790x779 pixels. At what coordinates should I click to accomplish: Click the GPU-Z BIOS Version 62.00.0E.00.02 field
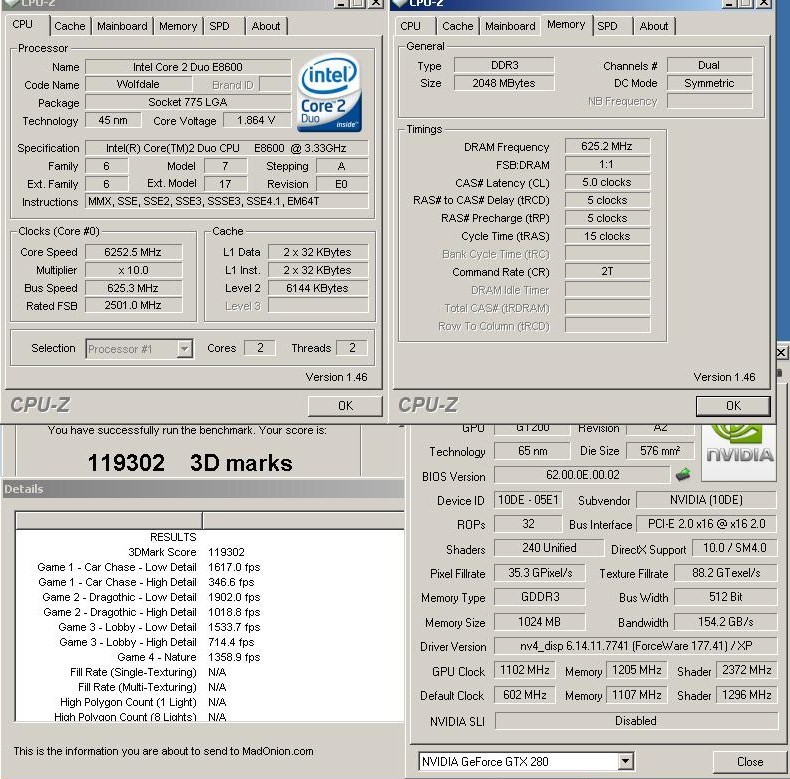pyautogui.click(x=582, y=475)
